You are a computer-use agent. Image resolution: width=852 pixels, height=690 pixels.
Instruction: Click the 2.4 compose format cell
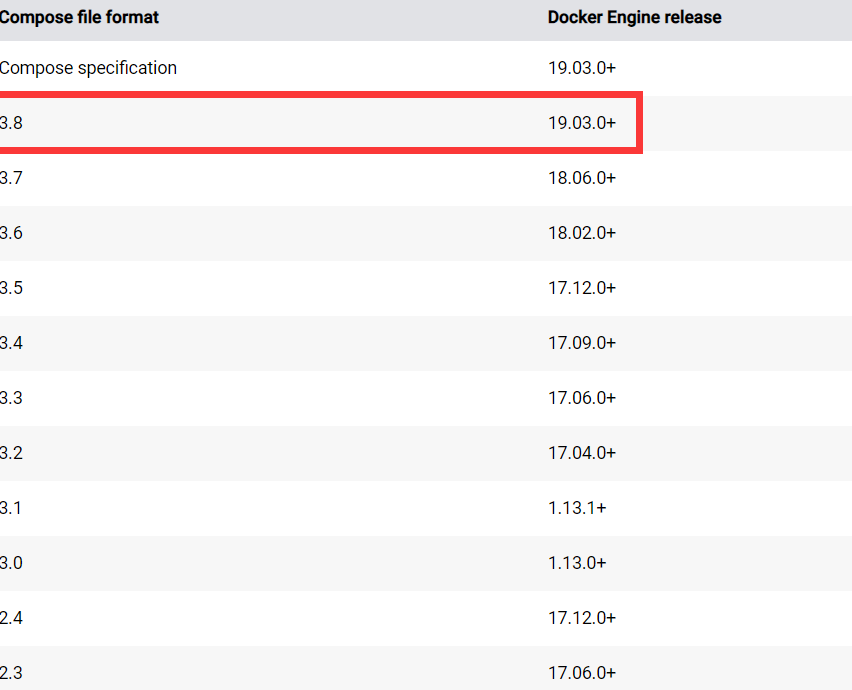(x=11, y=618)
